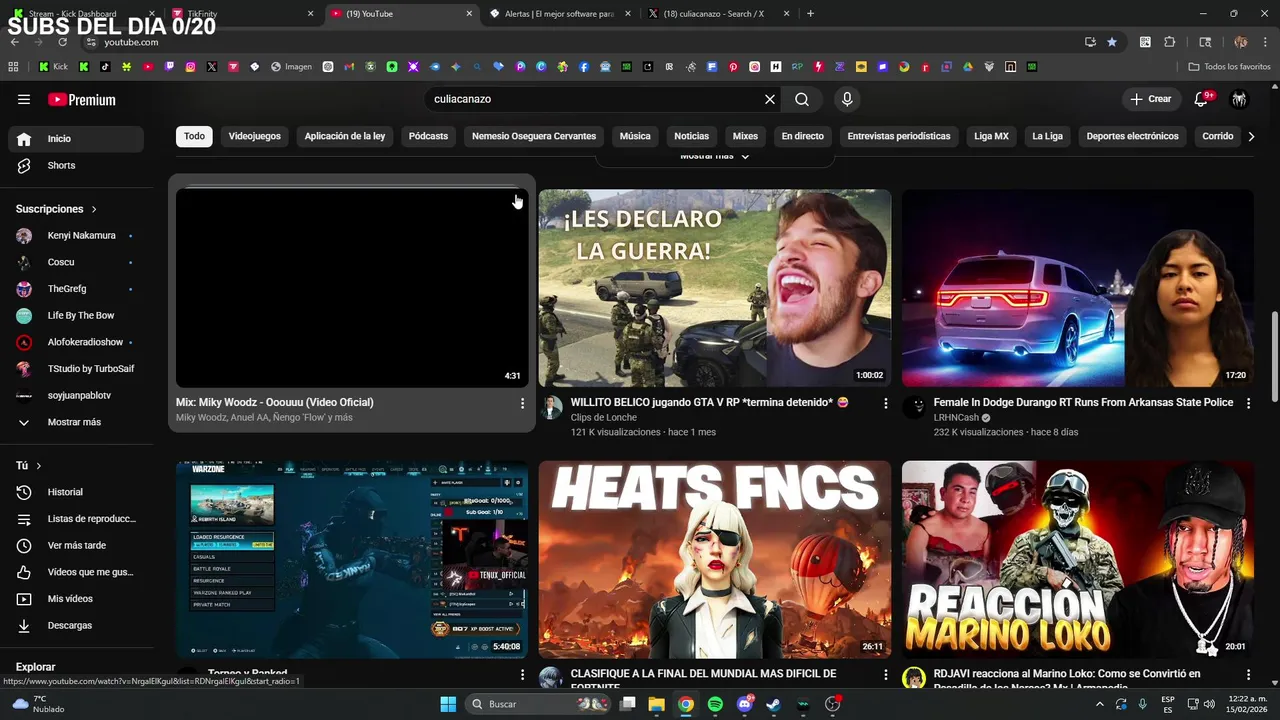Image resolution: width=1280 pixels, height=720 pixels.
Task: Play the HEATS FNCS thumbnail
Action: [715, 559]
